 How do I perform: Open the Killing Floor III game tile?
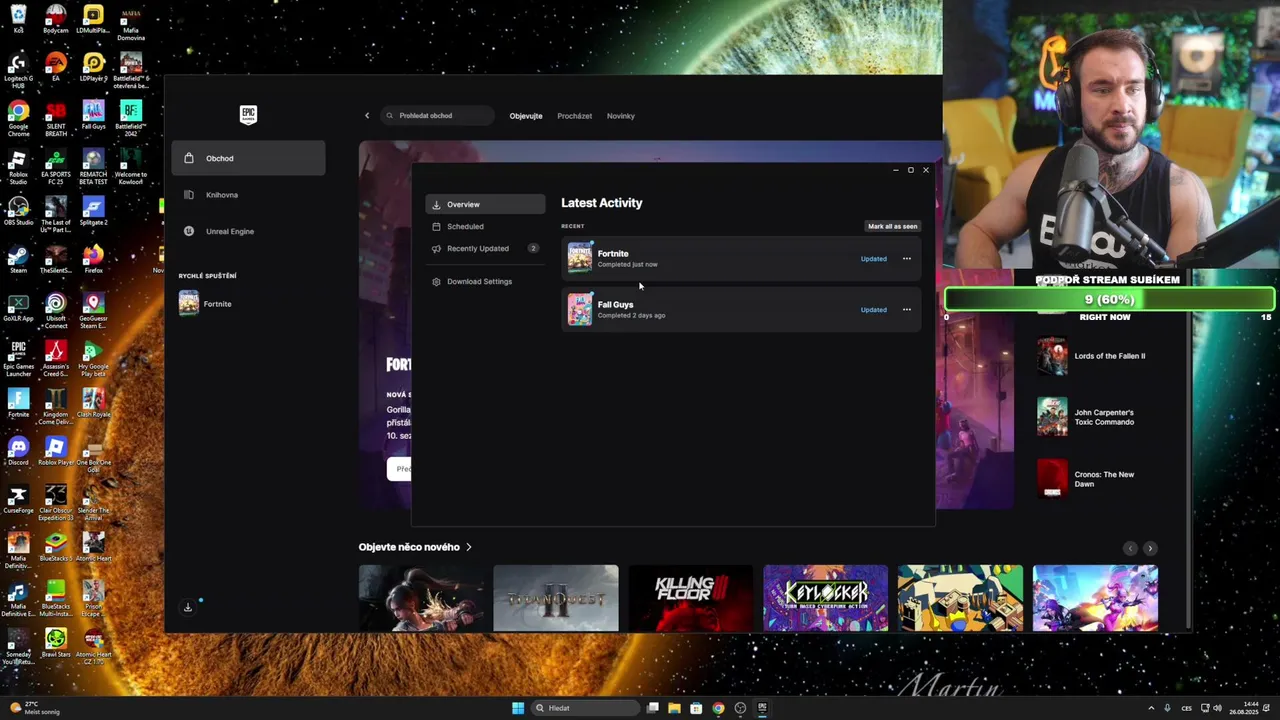(x=690, y=598)
